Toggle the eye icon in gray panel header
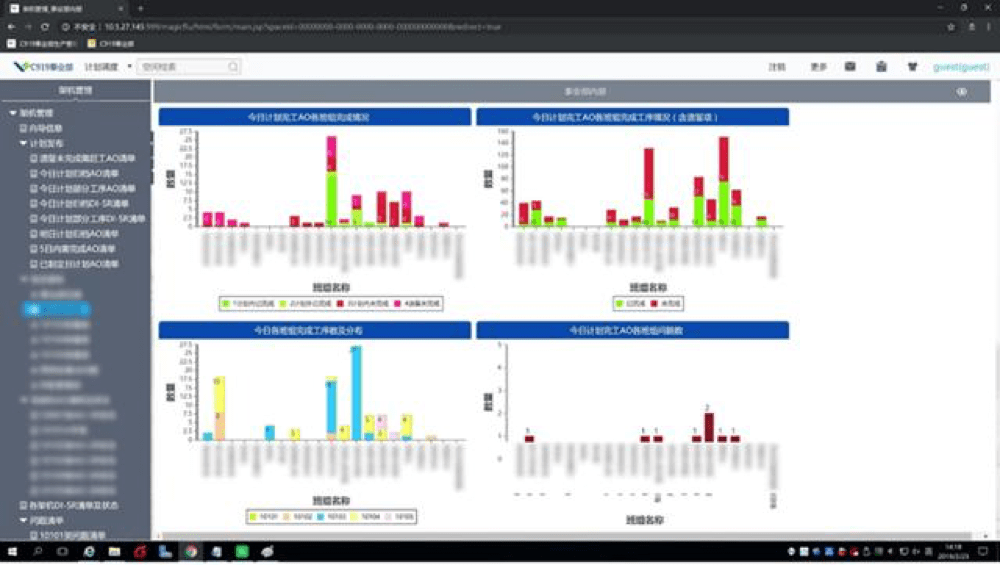 962,91
